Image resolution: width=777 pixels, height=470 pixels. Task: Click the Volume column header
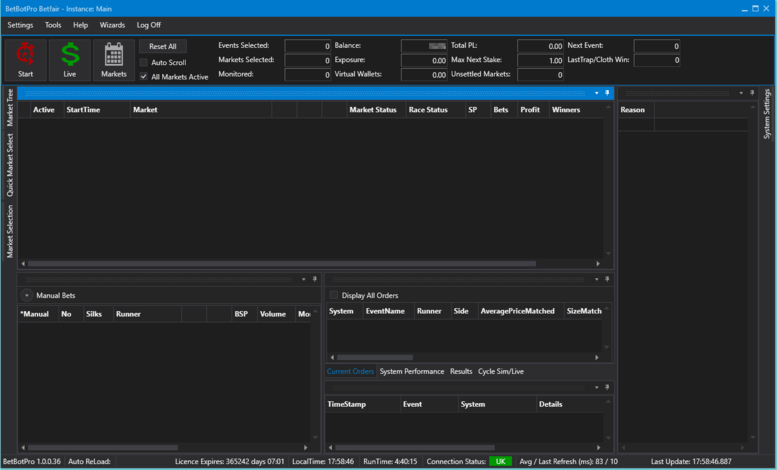(277, 314)
